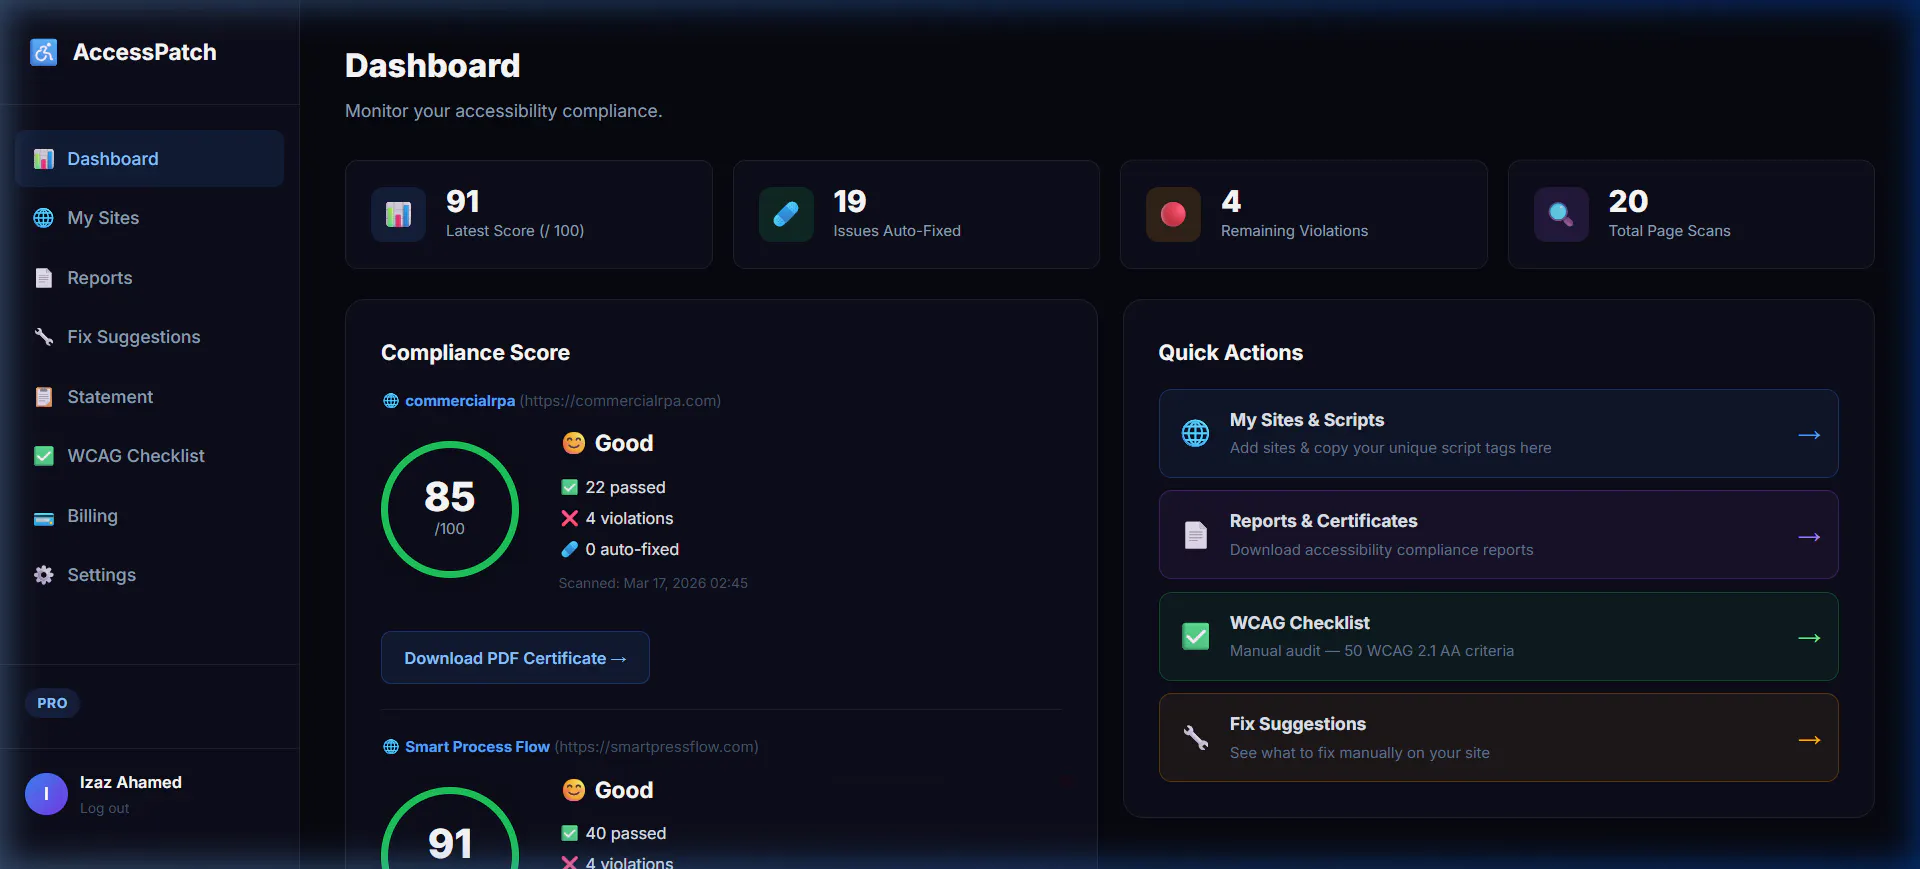This screenshot has height=869, width=1920.
Task: Click the 'Quick Actions' heading
Action: pos(1231,352)
